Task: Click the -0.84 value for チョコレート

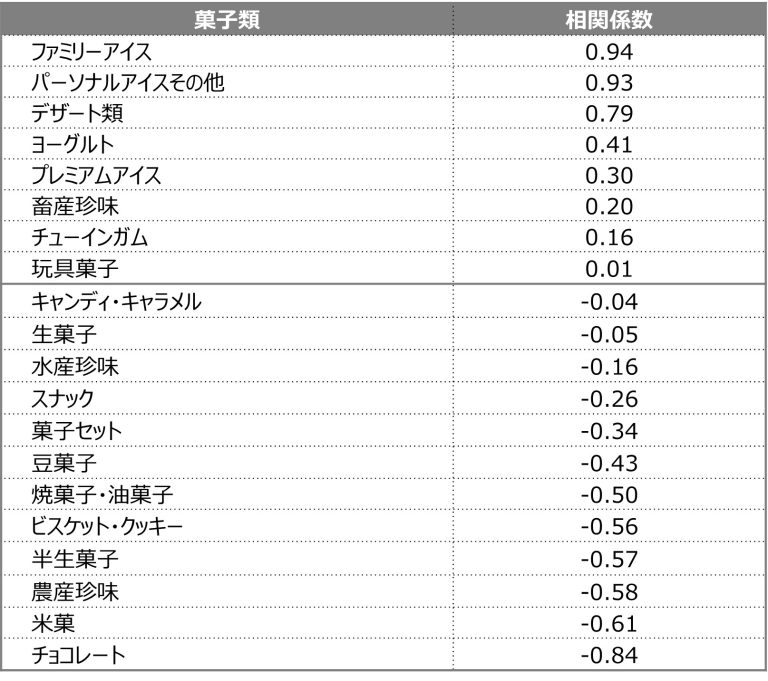Action: [609, 657]
